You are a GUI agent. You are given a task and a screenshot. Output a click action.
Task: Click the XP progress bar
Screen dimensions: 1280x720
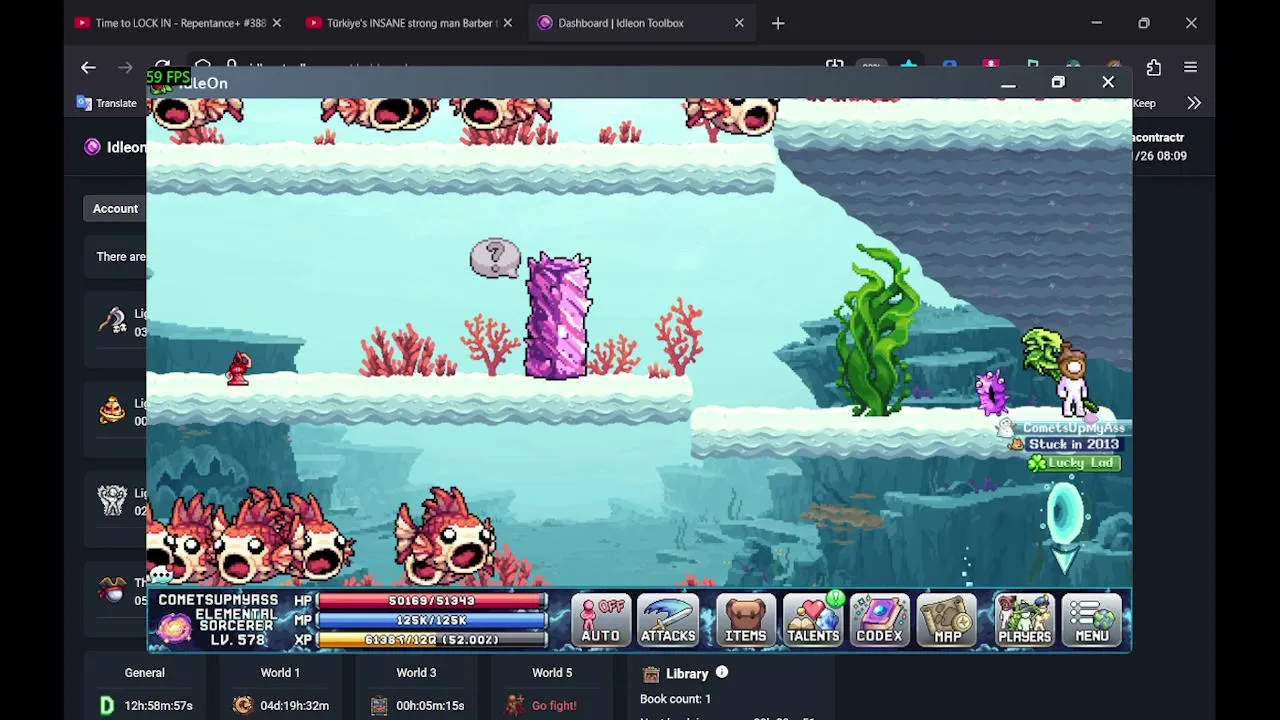(x=432, y=640)
